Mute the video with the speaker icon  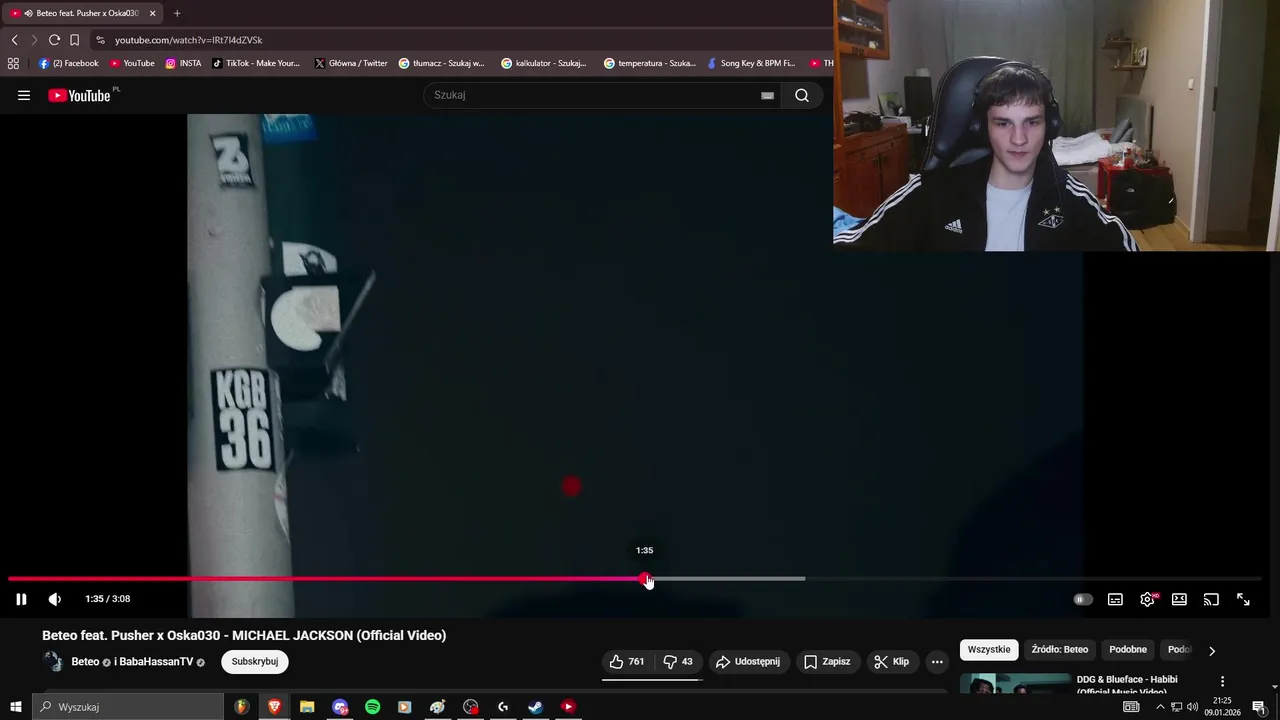click(55, 599)
